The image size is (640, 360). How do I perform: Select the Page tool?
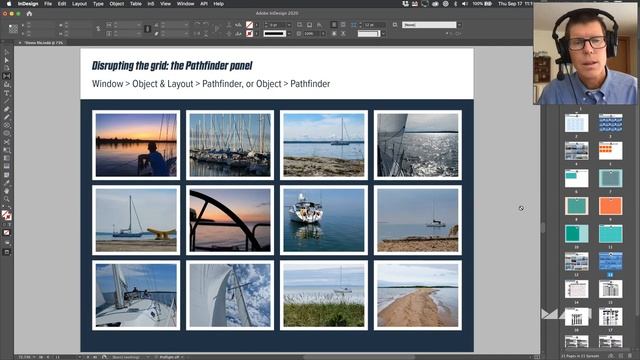coord(7,68)
